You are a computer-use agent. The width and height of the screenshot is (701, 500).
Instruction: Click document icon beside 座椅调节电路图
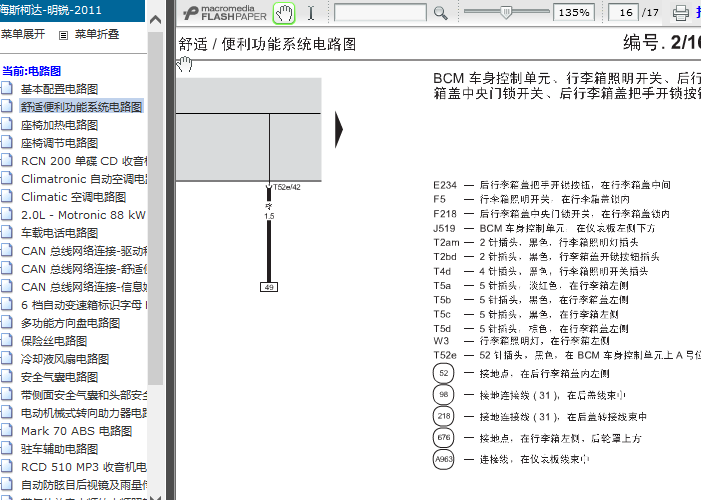click(x=6, y=142)
